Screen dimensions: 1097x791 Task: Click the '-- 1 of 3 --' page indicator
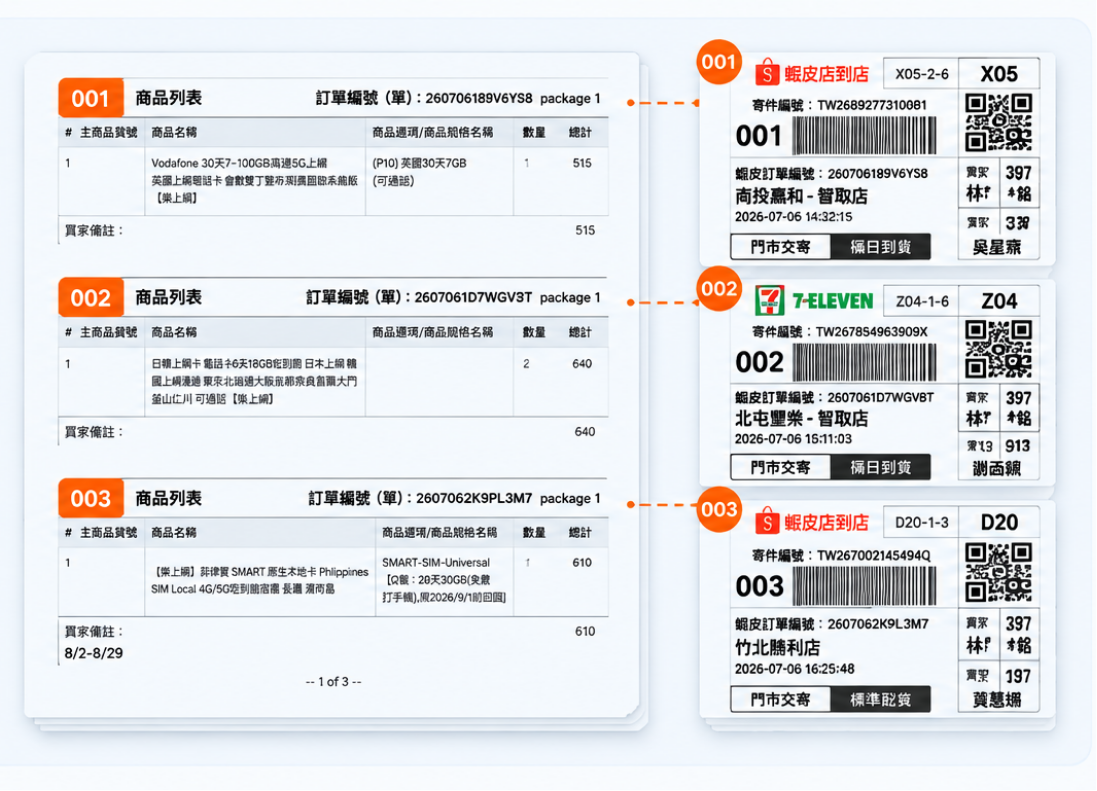pos(334,682)
